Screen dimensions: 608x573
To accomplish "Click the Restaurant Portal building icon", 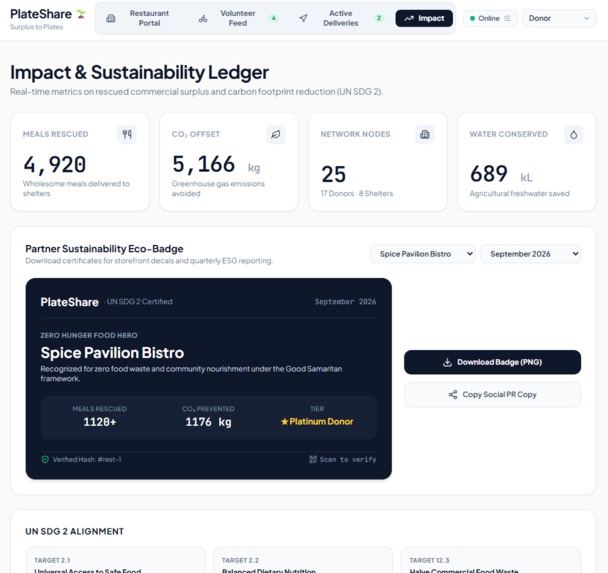I will (111, 18).
